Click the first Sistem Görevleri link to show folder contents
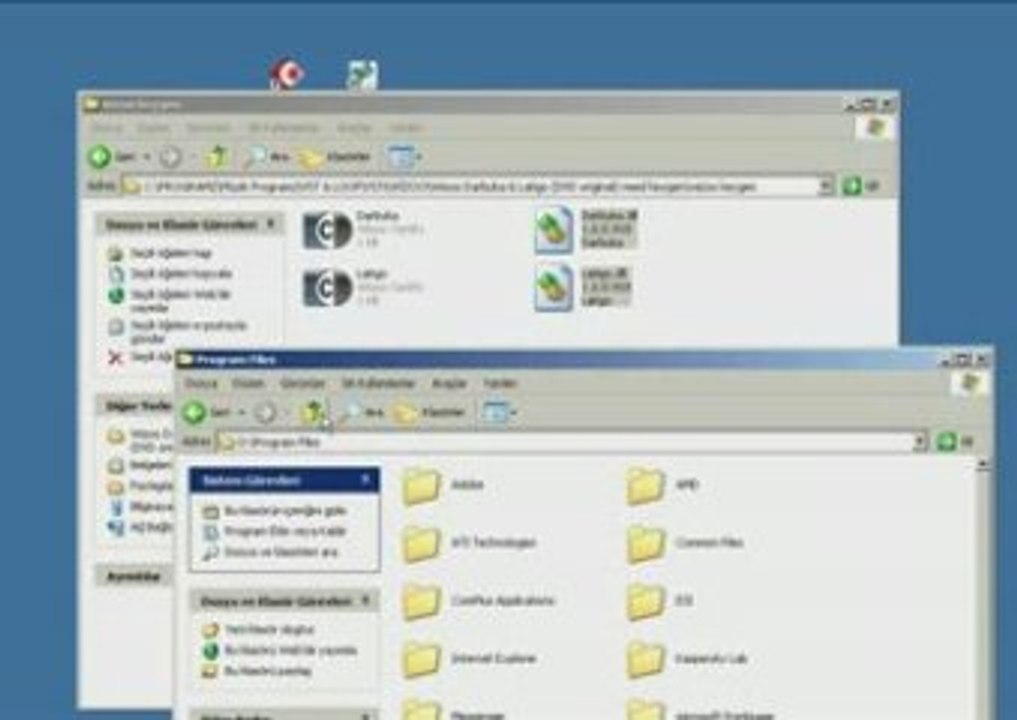Image resolution: width=1017 pixels, height=720 pixels. coord(284,510)
